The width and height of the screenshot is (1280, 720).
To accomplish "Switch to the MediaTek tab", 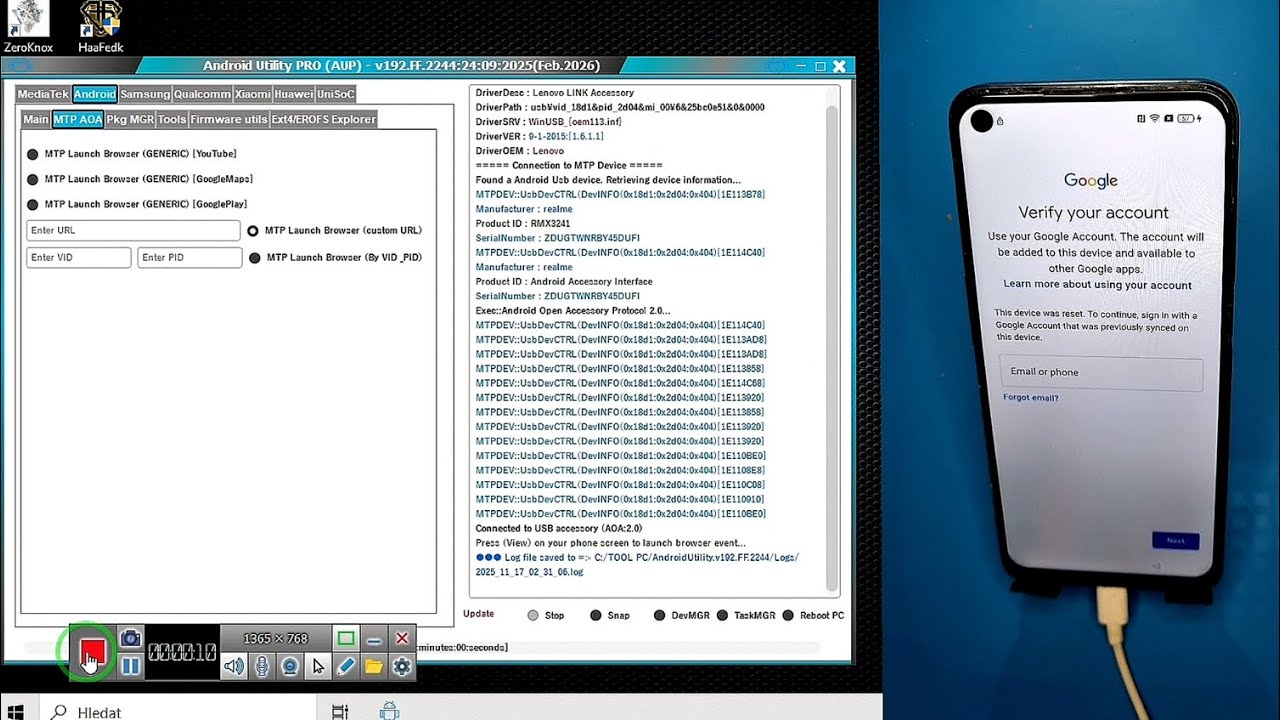I will (43, 94).
